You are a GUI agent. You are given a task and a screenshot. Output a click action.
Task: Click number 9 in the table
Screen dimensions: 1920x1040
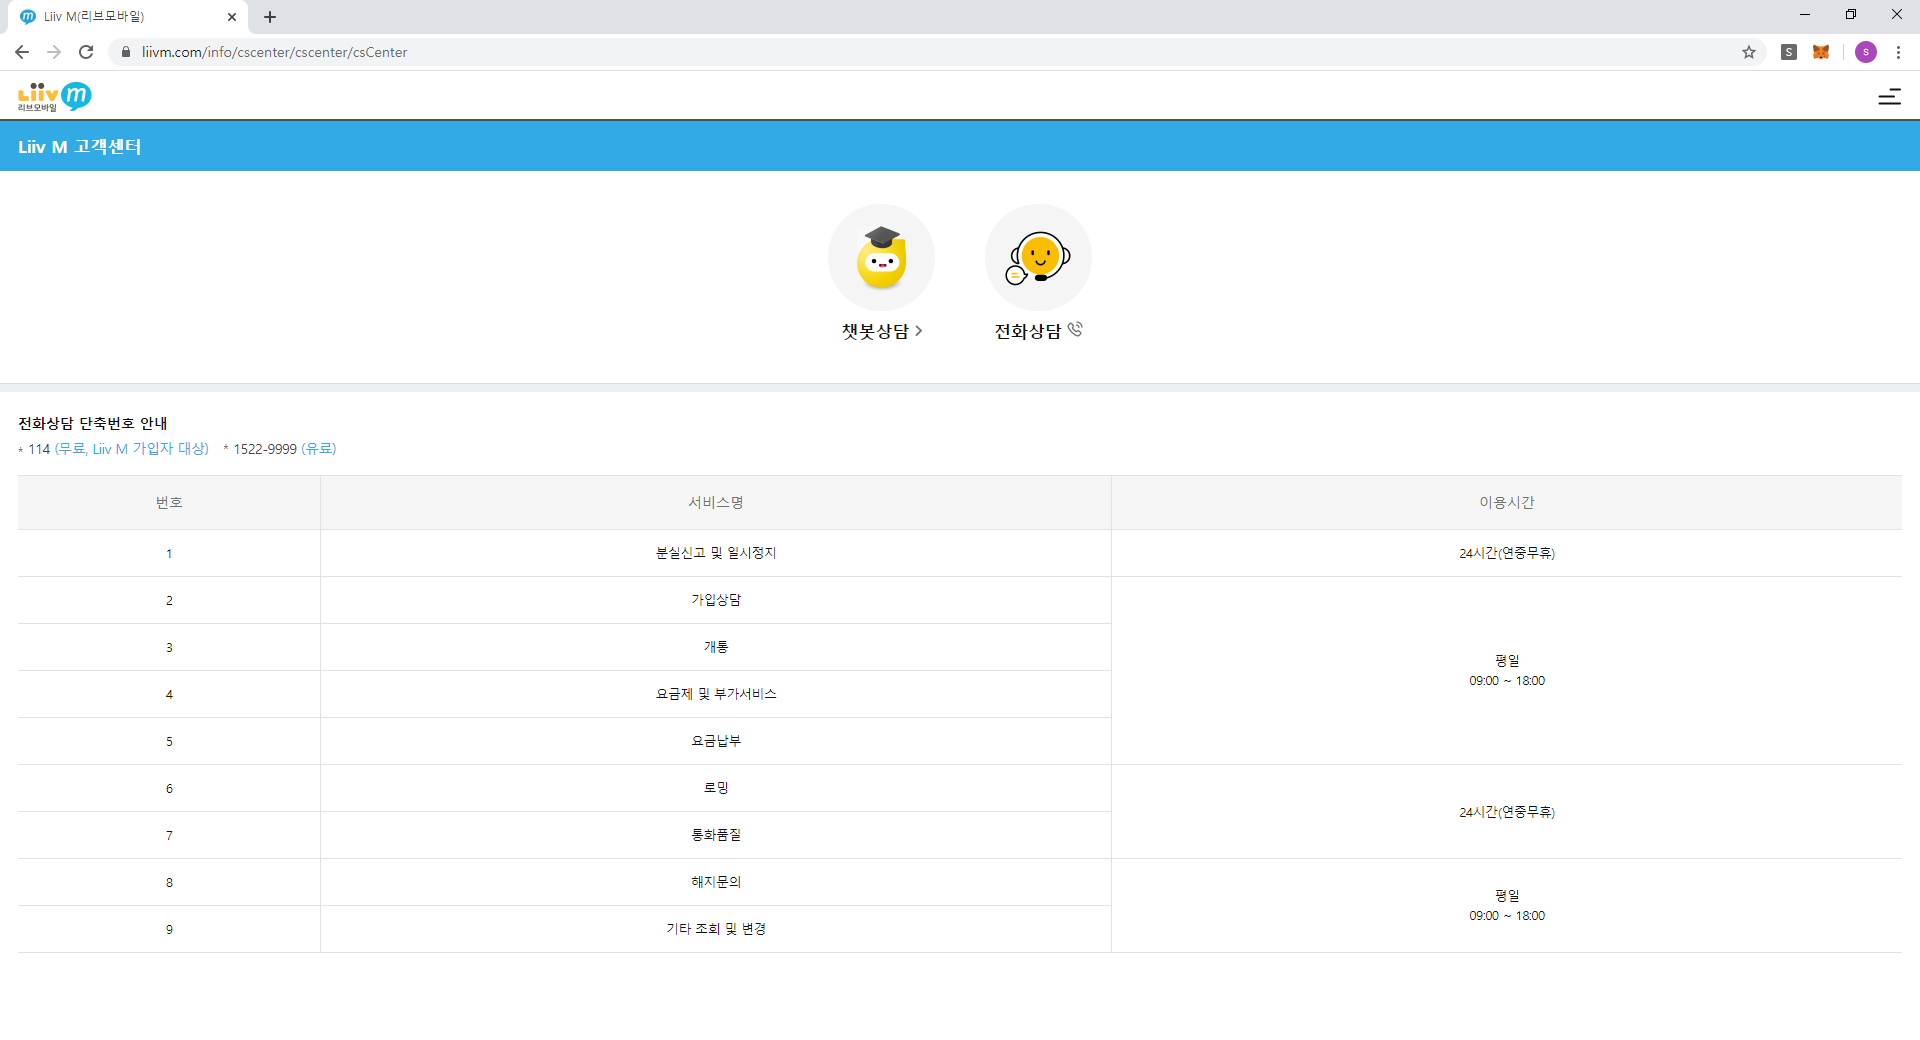click(169, 929)
